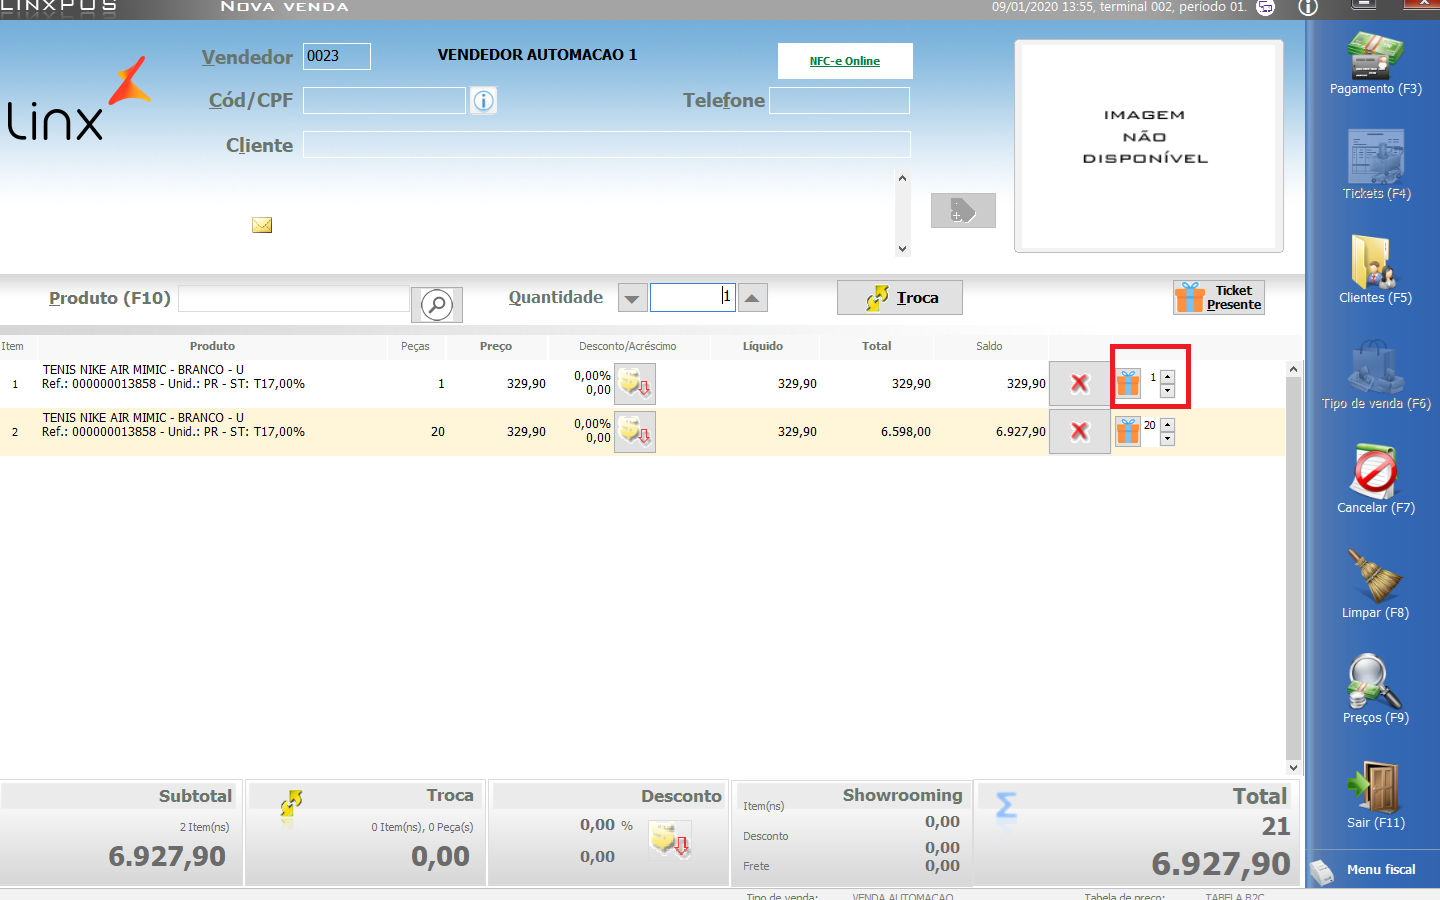The image size is (1440, 900).
Task: Click the Total column header
Action: pyautogui.click(x=877, y=346)
